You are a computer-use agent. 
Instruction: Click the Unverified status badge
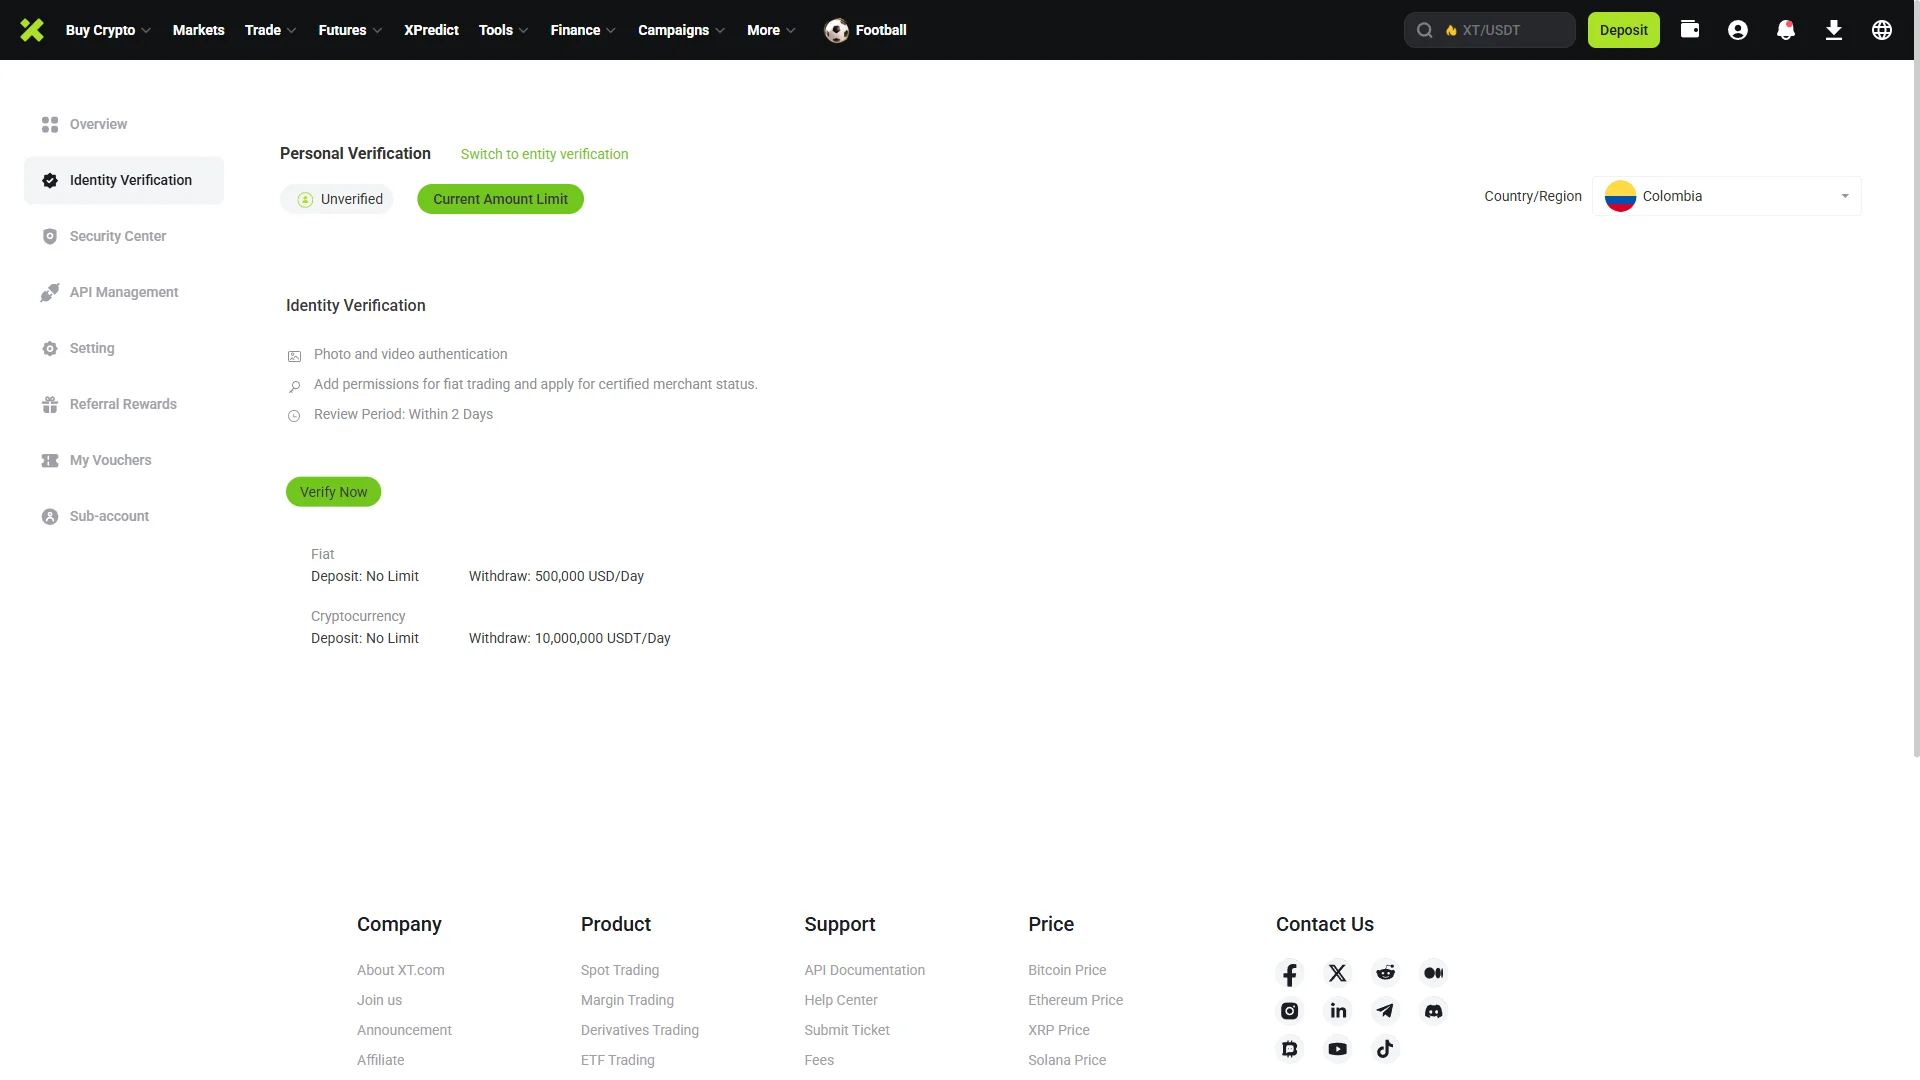(x=339, y=199)
